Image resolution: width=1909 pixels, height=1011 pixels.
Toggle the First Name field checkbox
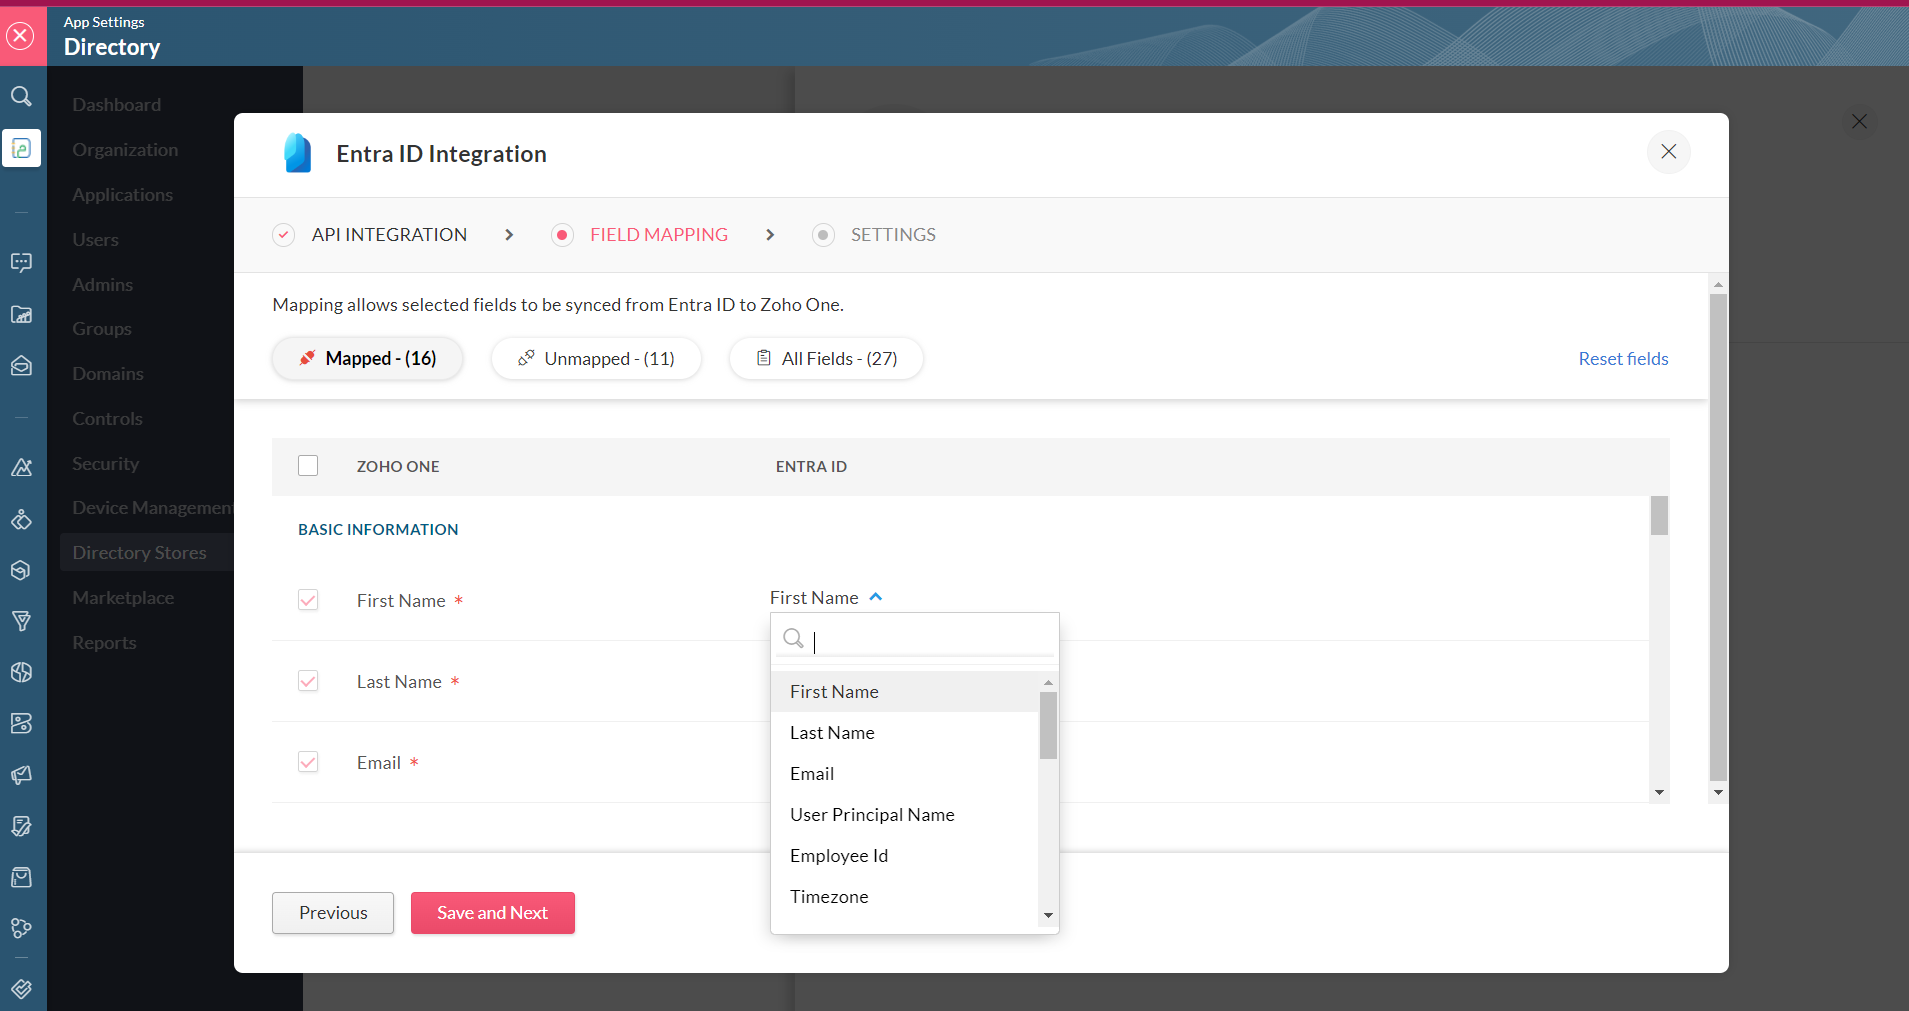click(308, 600)
